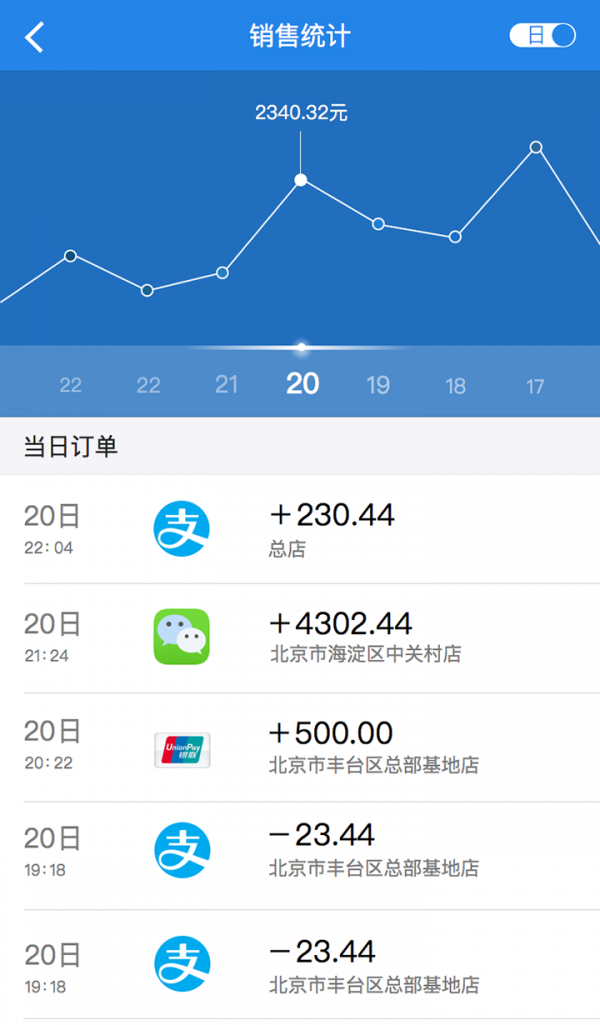Select the peak chart point above date 17
This screenshot has height=1025, width=600.
pos(536,147)
